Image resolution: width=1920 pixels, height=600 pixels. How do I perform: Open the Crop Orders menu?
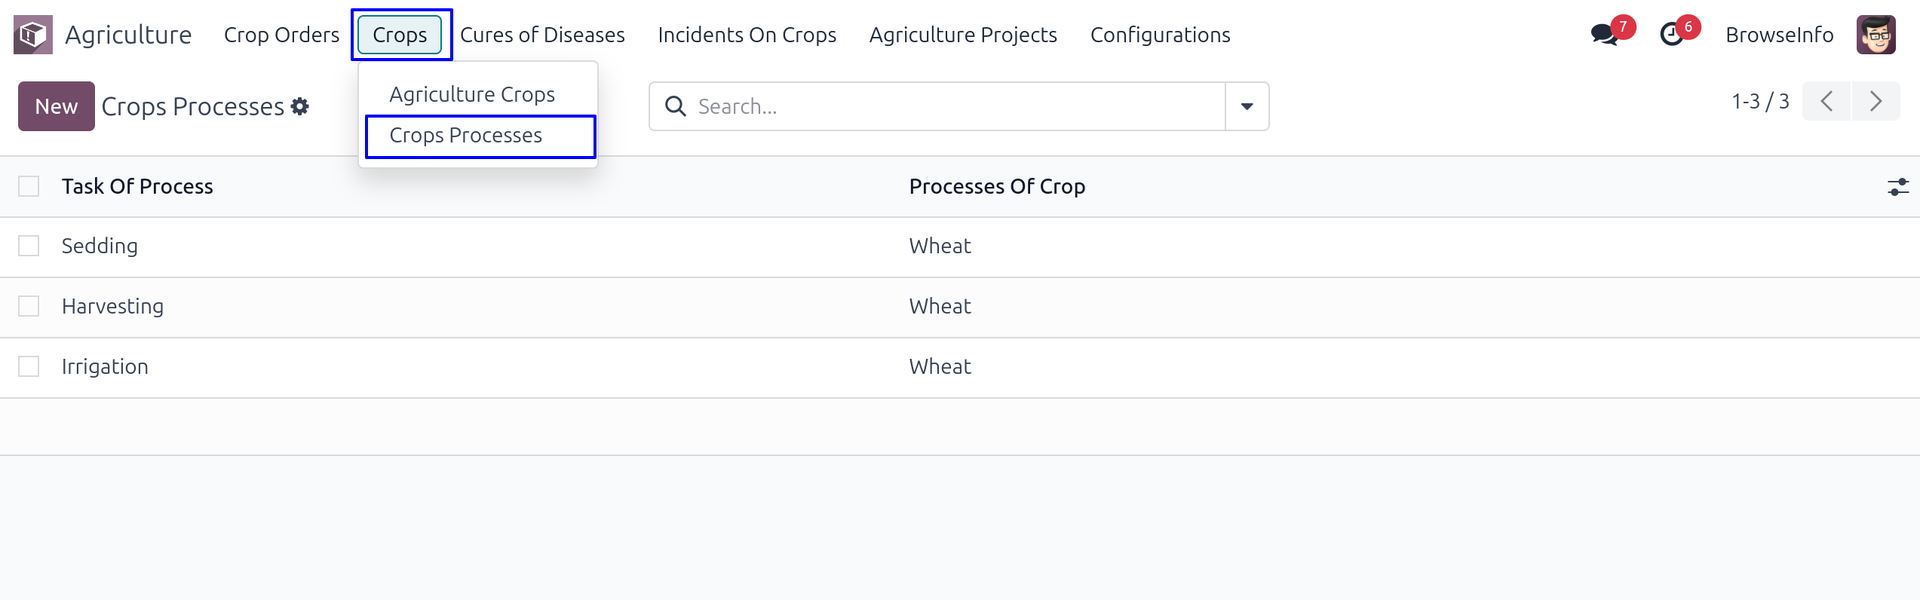[x=281, y=35]
